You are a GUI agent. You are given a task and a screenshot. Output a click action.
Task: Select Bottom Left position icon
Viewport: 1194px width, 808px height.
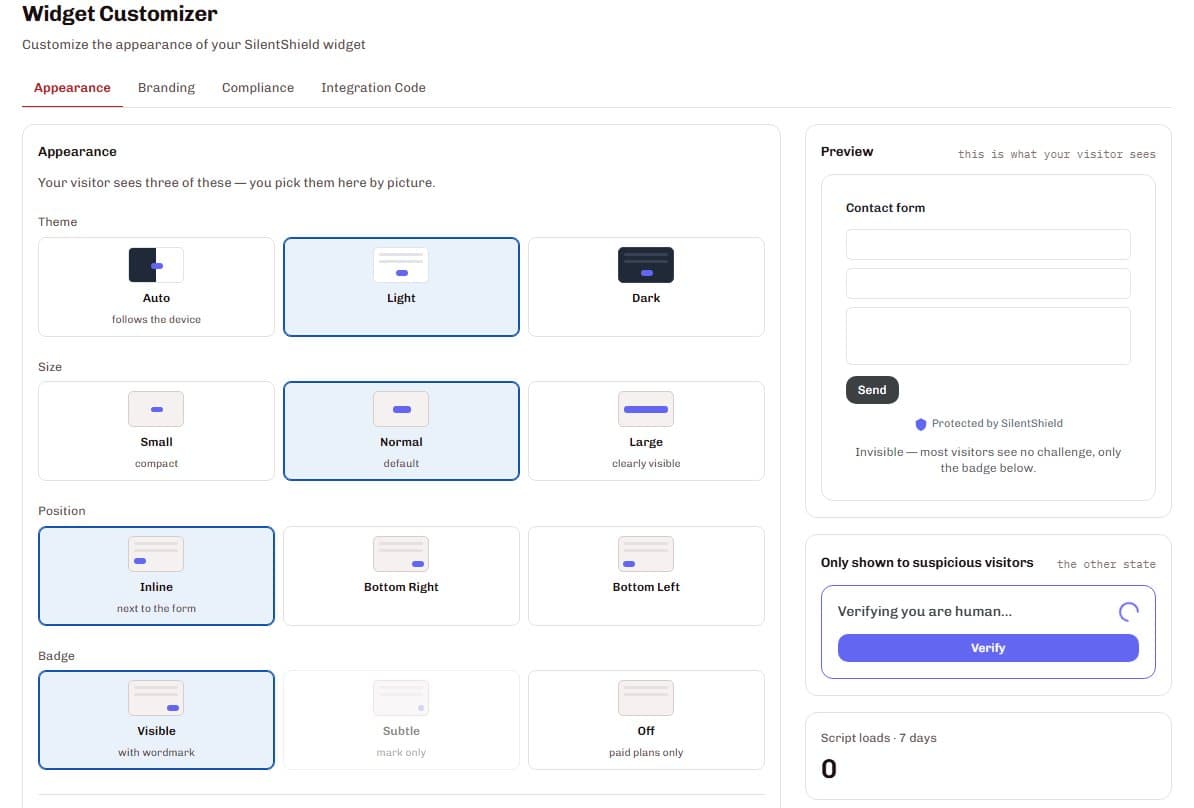(x=646, y=554)
